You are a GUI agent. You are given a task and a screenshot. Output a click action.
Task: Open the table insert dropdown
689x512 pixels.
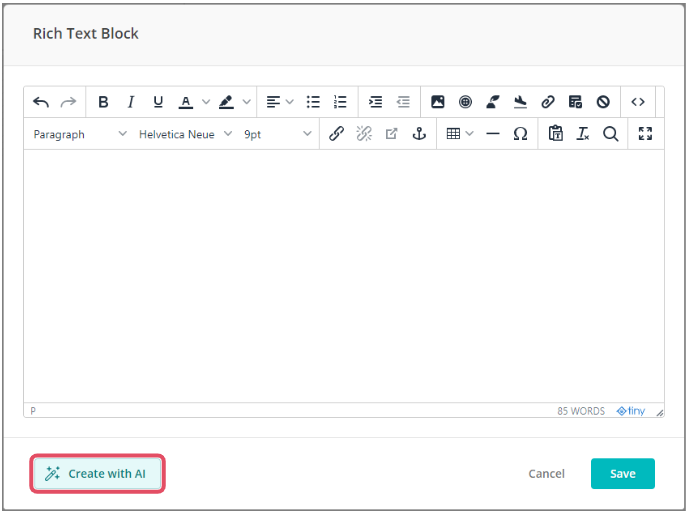pyautogui.click(x=460, y=134)
